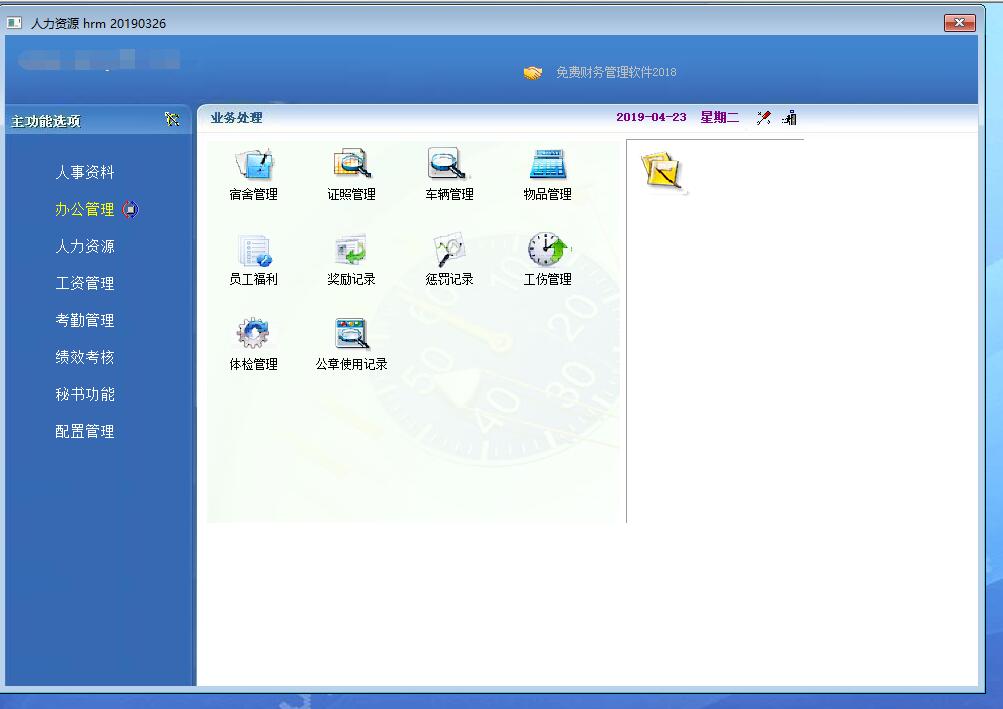1003x709 pixels.
Task: Open the 公章使用记录 seal usage icon
Action: click(x=351, y=334)
